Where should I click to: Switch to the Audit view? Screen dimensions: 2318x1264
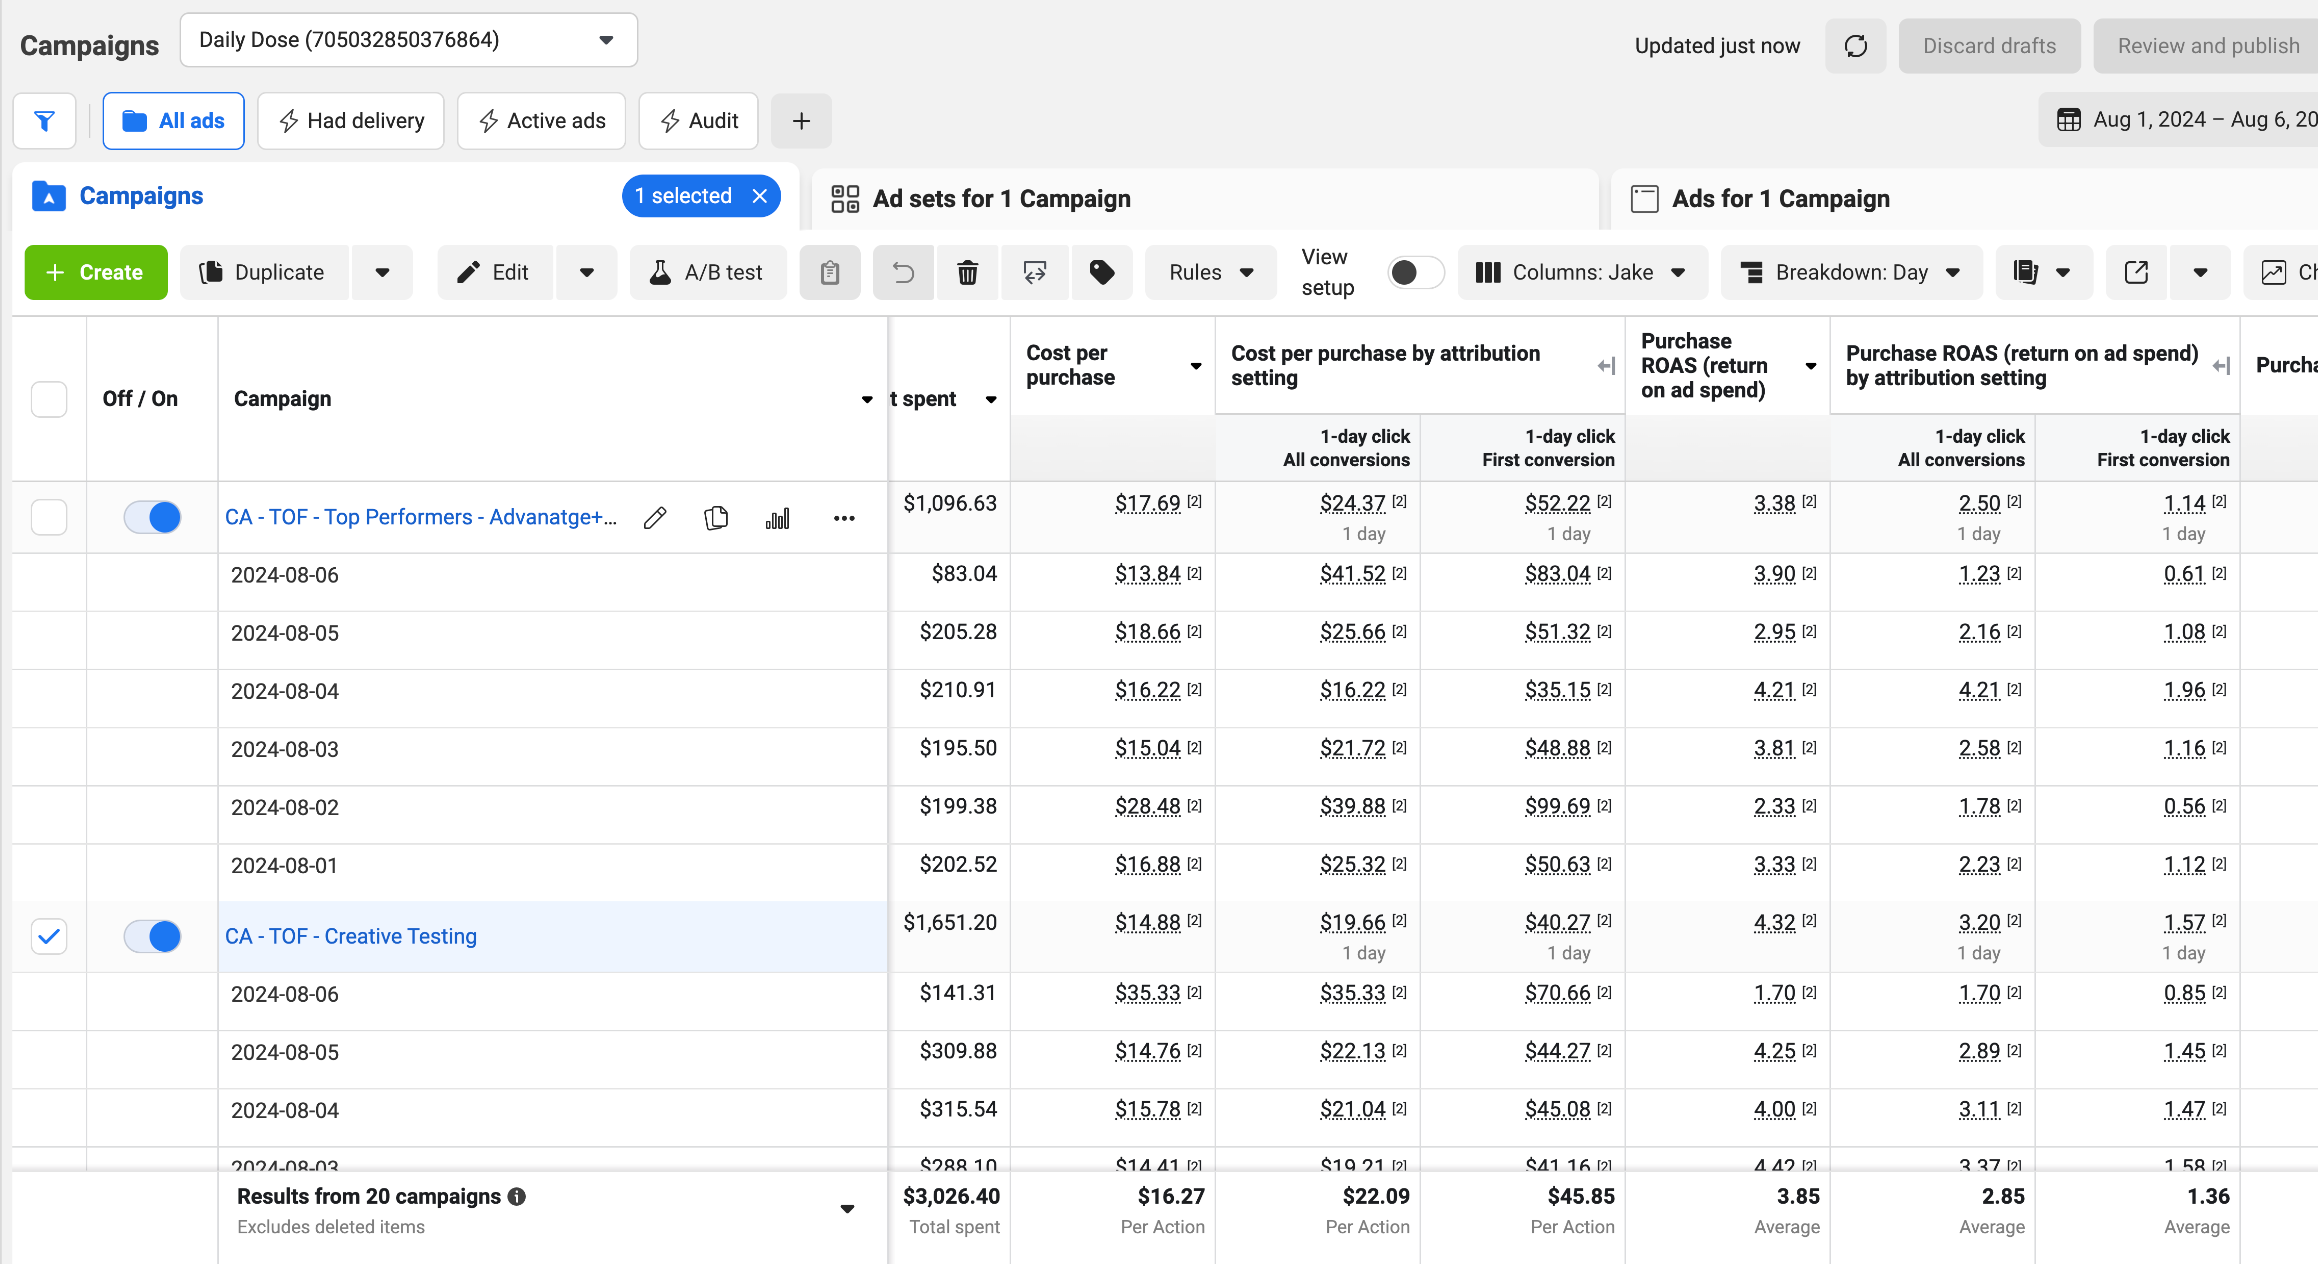[698, 121]
